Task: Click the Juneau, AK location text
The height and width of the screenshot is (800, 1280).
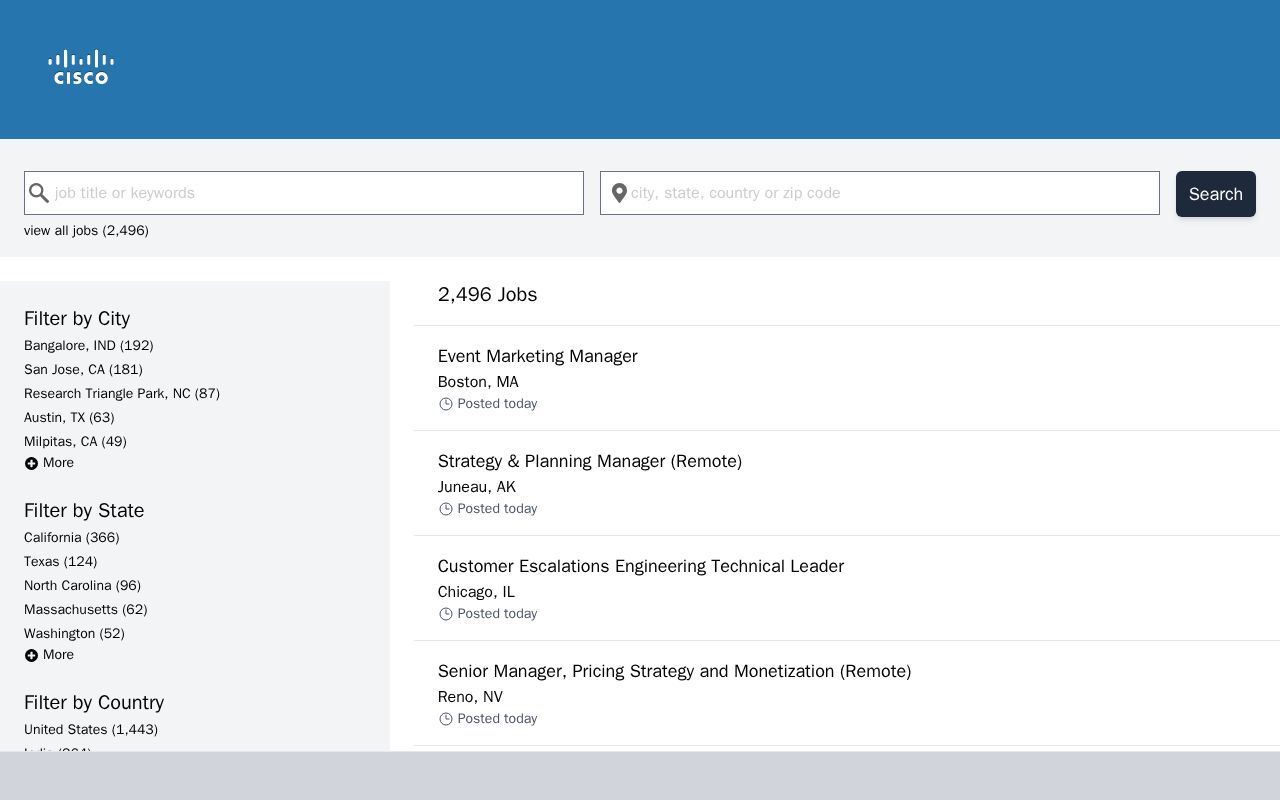Action: 477,487
